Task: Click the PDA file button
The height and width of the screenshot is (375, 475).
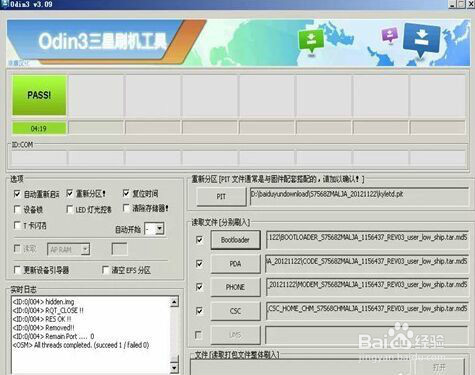Action: [x=235, y=264]
